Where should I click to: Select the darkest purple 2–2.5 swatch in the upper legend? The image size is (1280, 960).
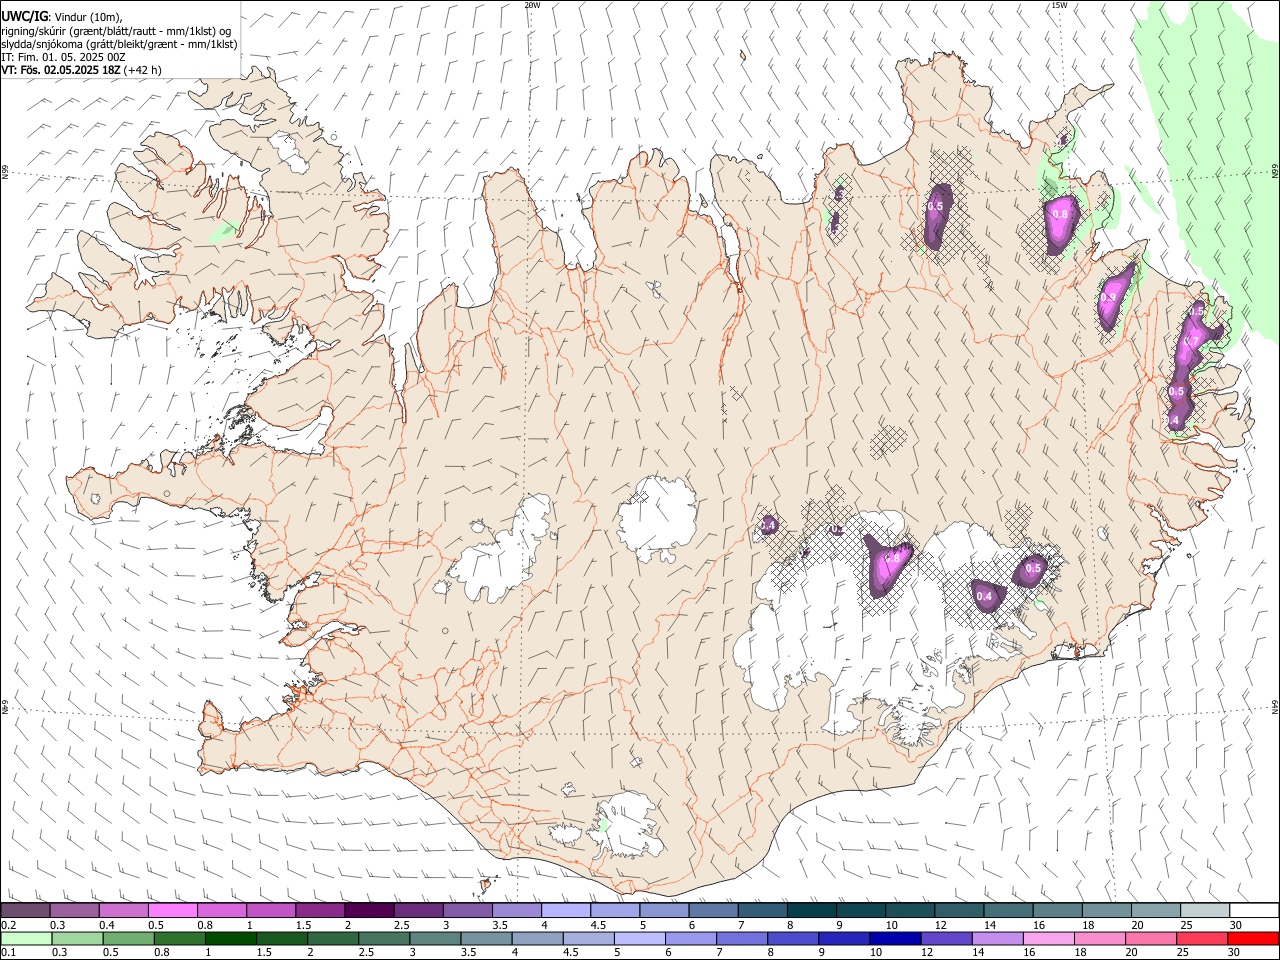coord(369,911)
